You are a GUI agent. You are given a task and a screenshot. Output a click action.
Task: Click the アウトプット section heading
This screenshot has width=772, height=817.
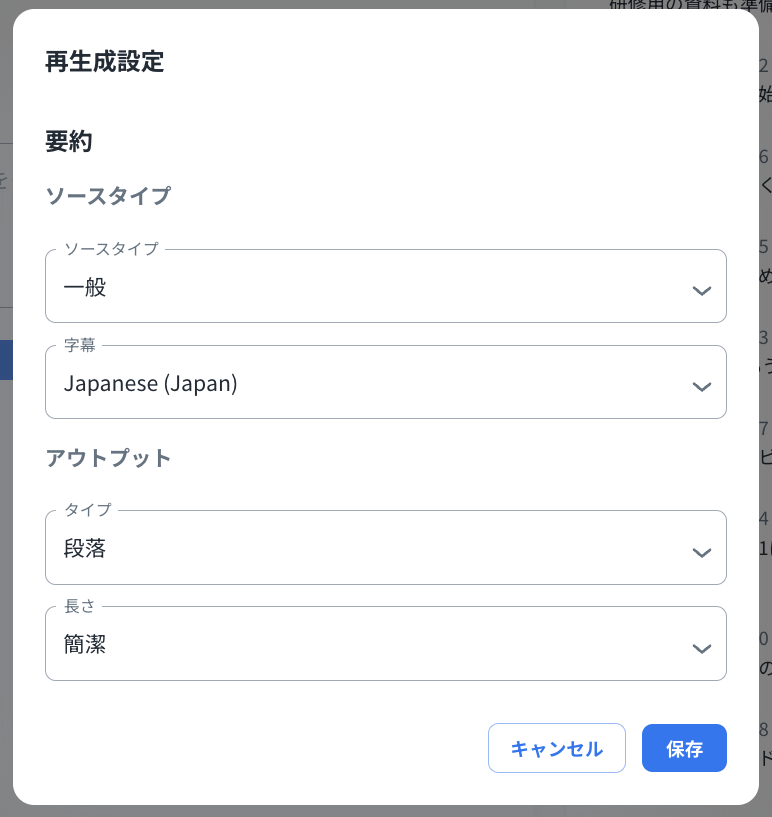(108, 458)
